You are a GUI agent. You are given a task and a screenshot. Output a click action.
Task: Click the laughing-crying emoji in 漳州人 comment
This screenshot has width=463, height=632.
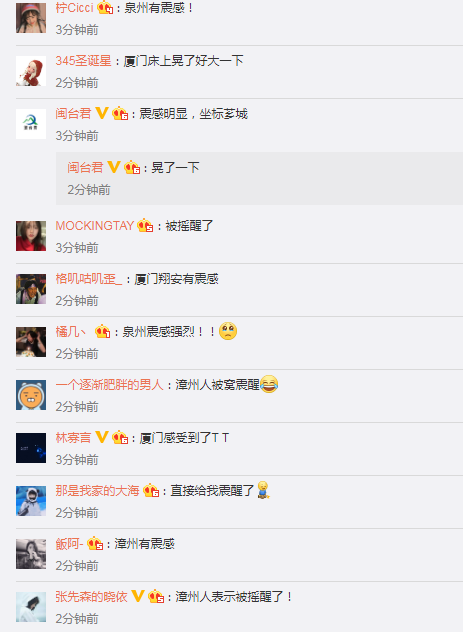click(x=269, y=384)
